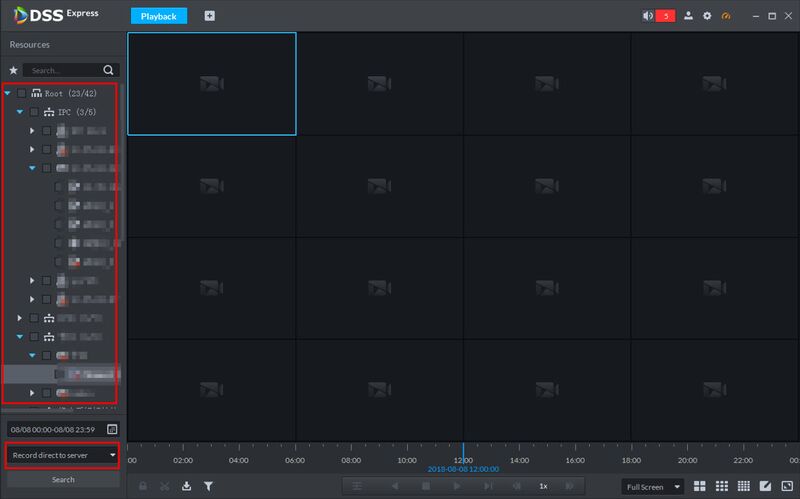Click the download recording icon

[186, 486]
